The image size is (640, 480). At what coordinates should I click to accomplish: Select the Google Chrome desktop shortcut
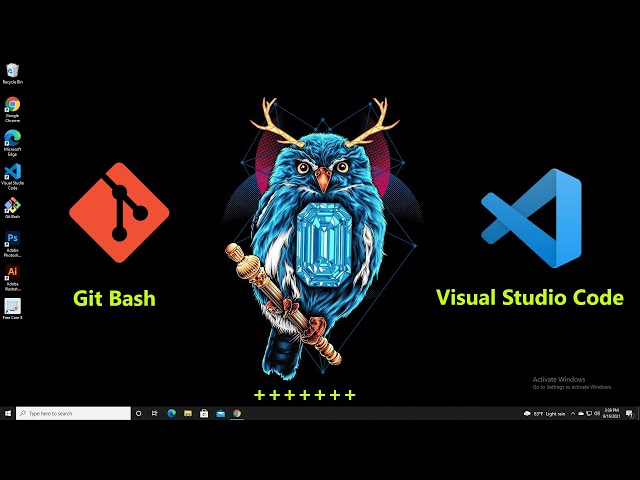point(12,109)
